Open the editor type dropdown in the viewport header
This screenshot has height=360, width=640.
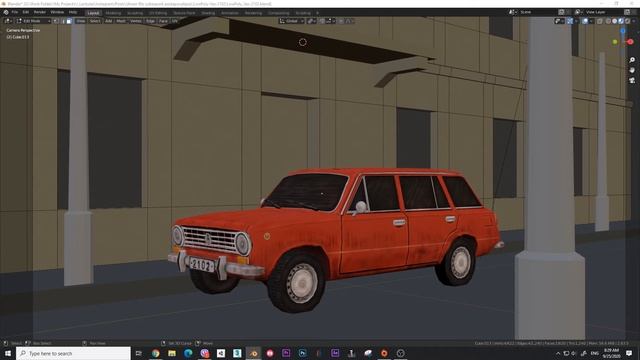point(8,21)
